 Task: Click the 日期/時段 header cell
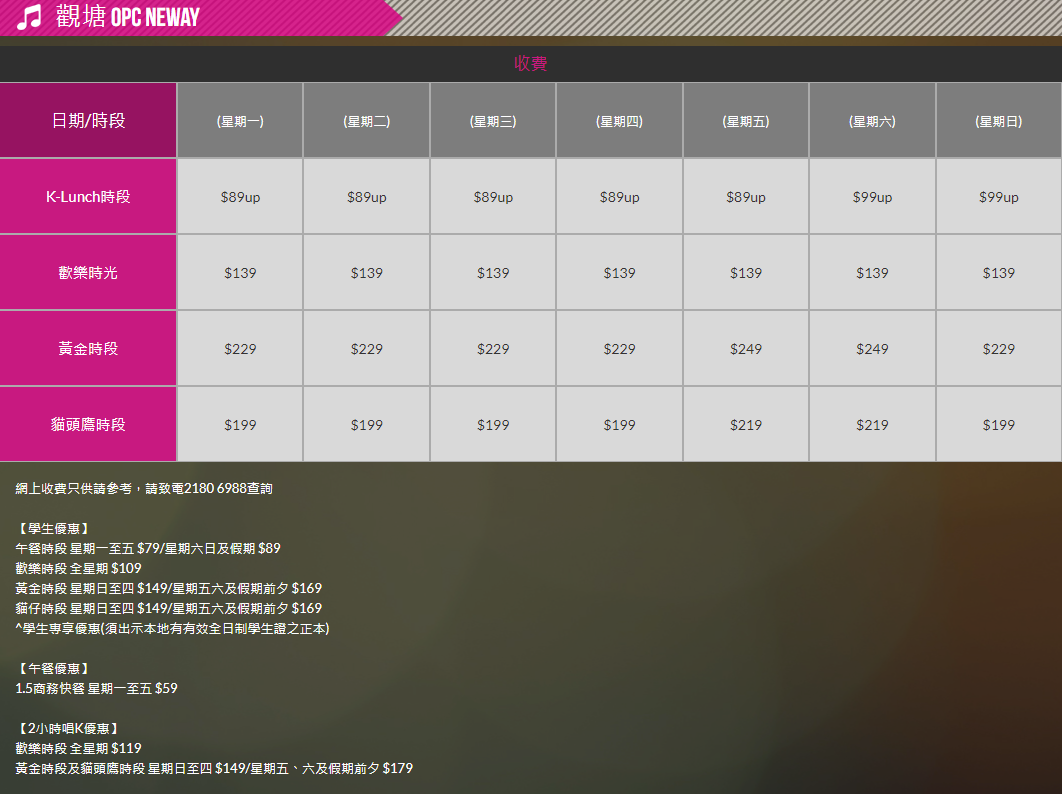pos(88,120)
